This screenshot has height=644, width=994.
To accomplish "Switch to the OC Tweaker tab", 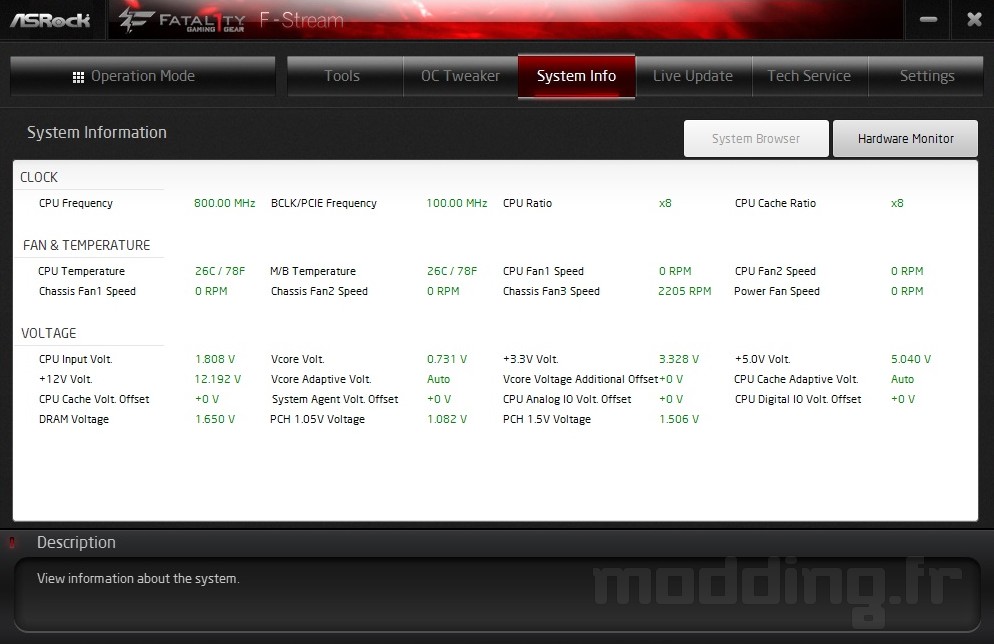I will click(461, 76).
